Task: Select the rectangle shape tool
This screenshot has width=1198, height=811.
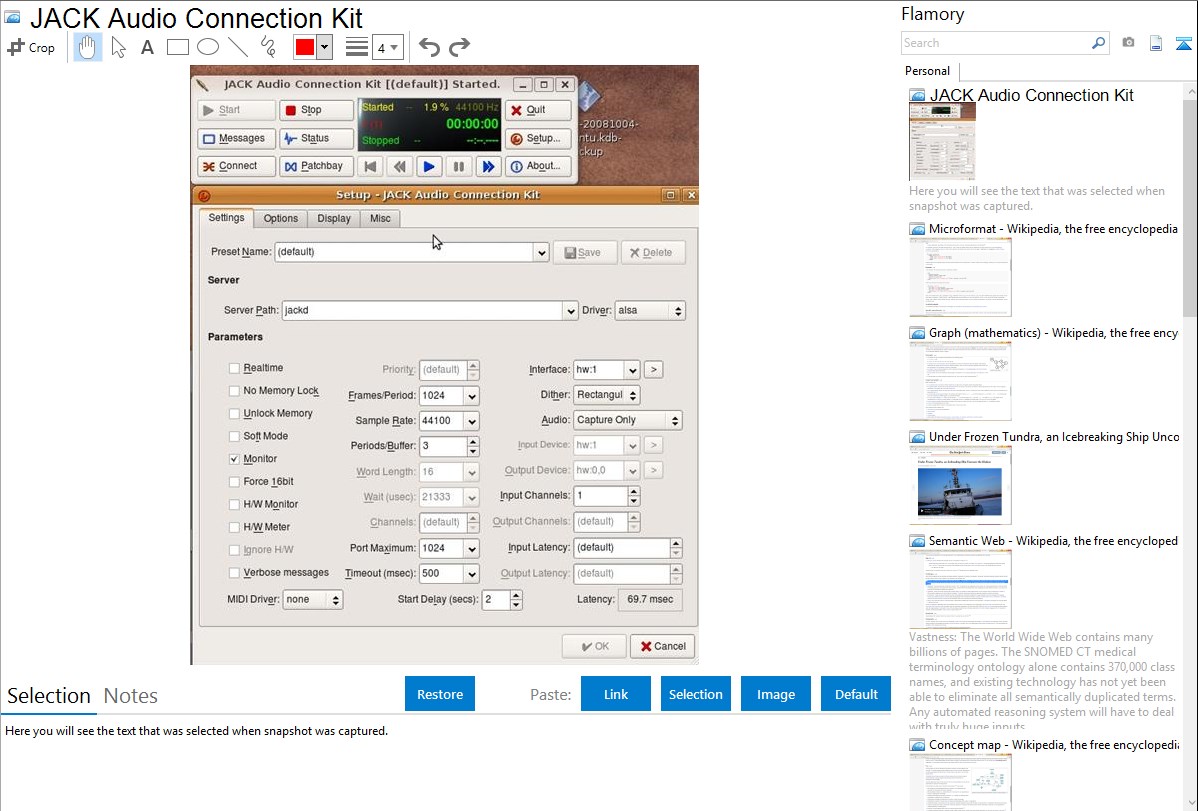Action: click(x=177, y=47)
